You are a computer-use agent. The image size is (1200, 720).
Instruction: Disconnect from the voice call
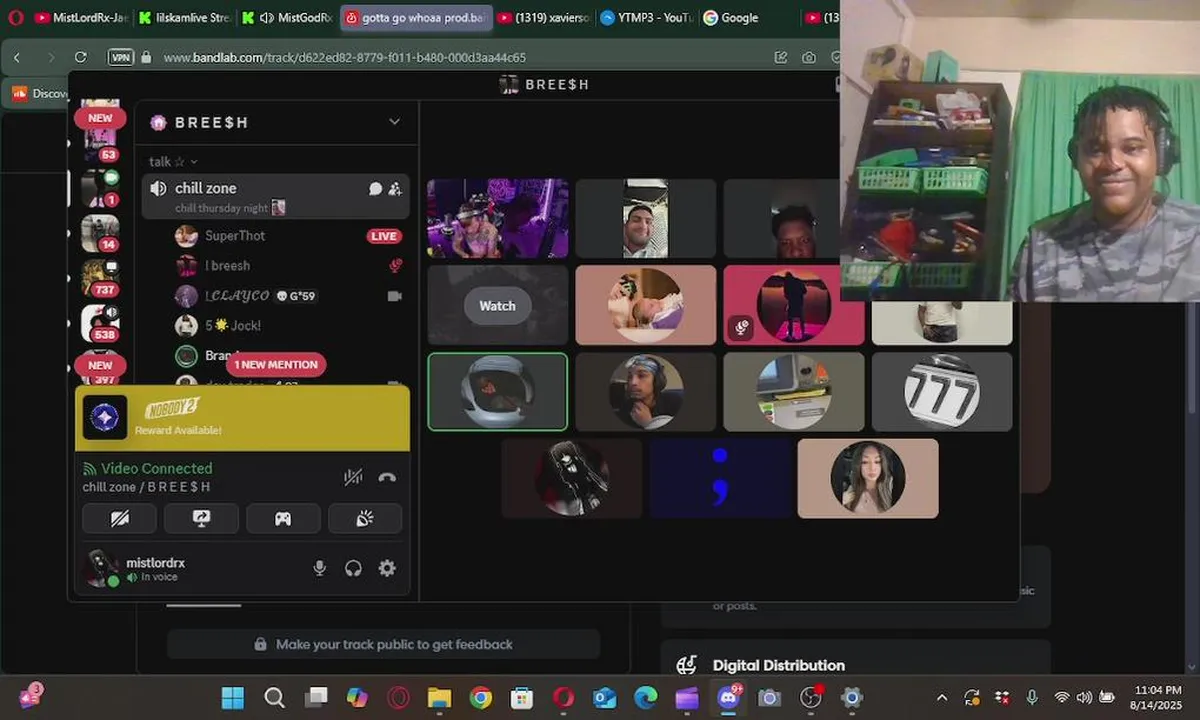[x=387, y=478]
